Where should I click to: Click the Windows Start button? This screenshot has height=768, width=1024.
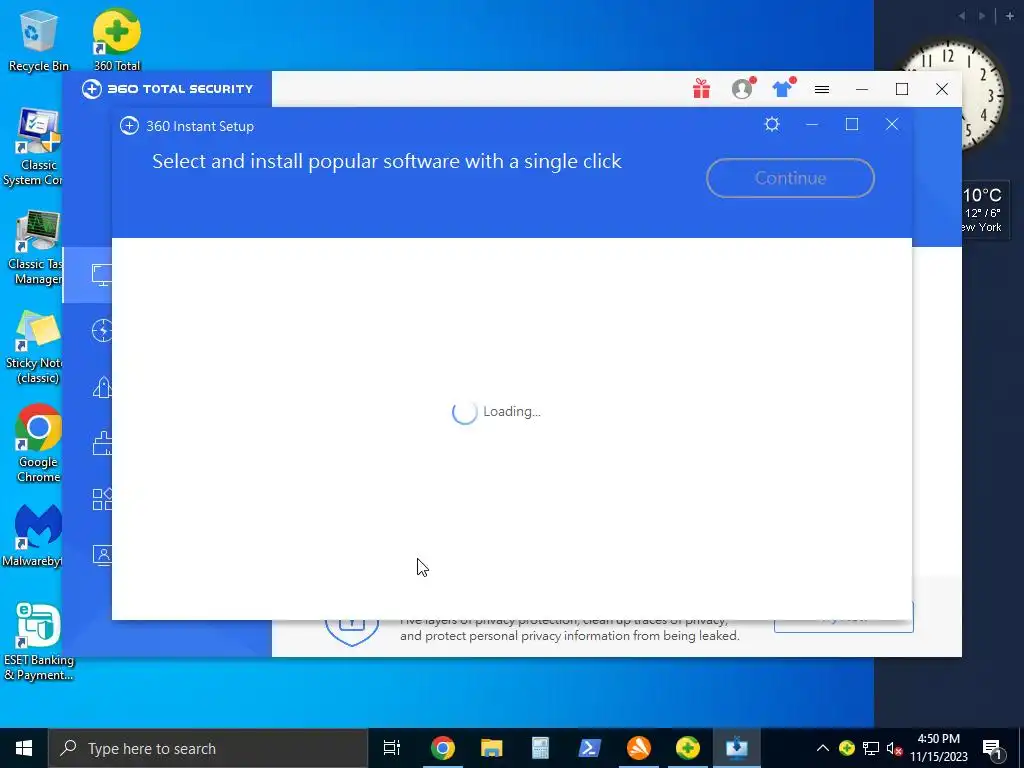pos(24,748)
